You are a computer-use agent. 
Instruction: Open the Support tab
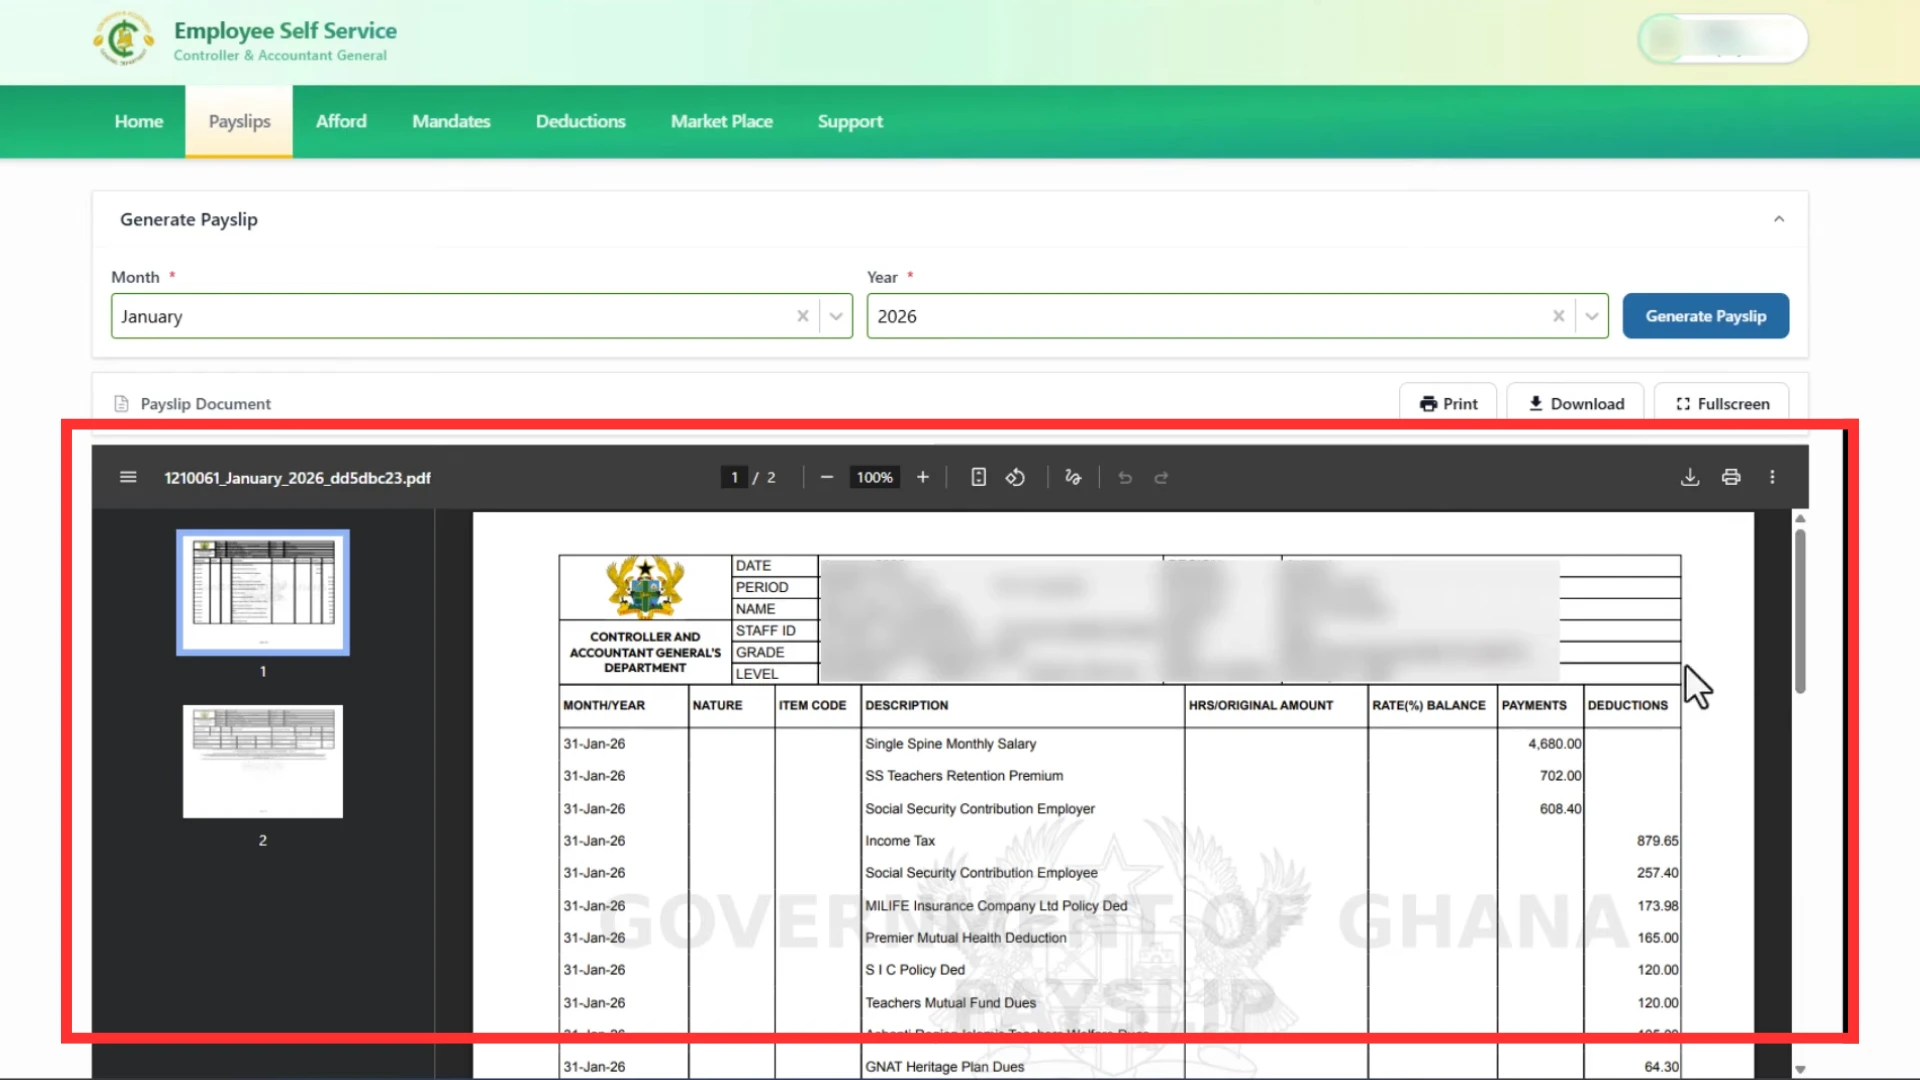point(850,121)
